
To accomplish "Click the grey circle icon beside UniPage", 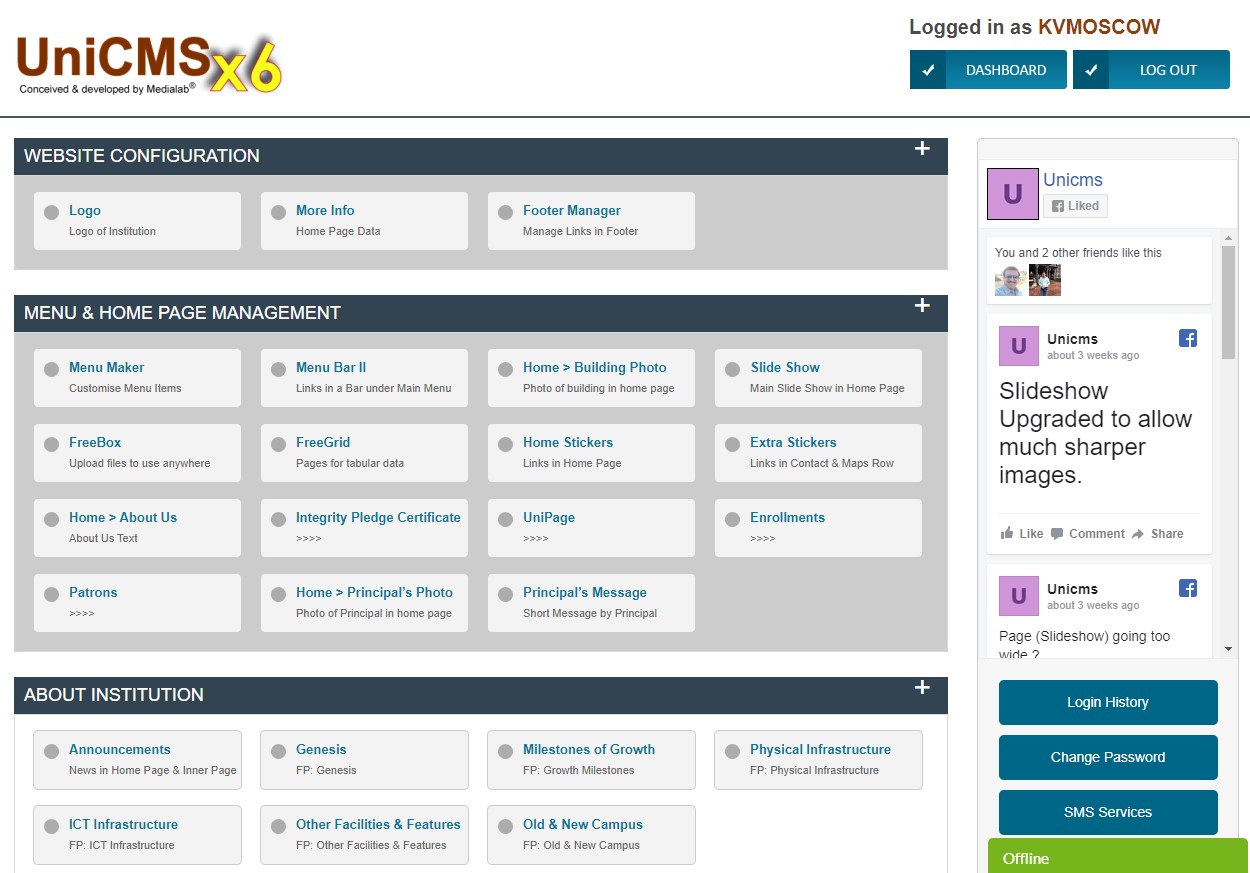I will tap(506, 519).
